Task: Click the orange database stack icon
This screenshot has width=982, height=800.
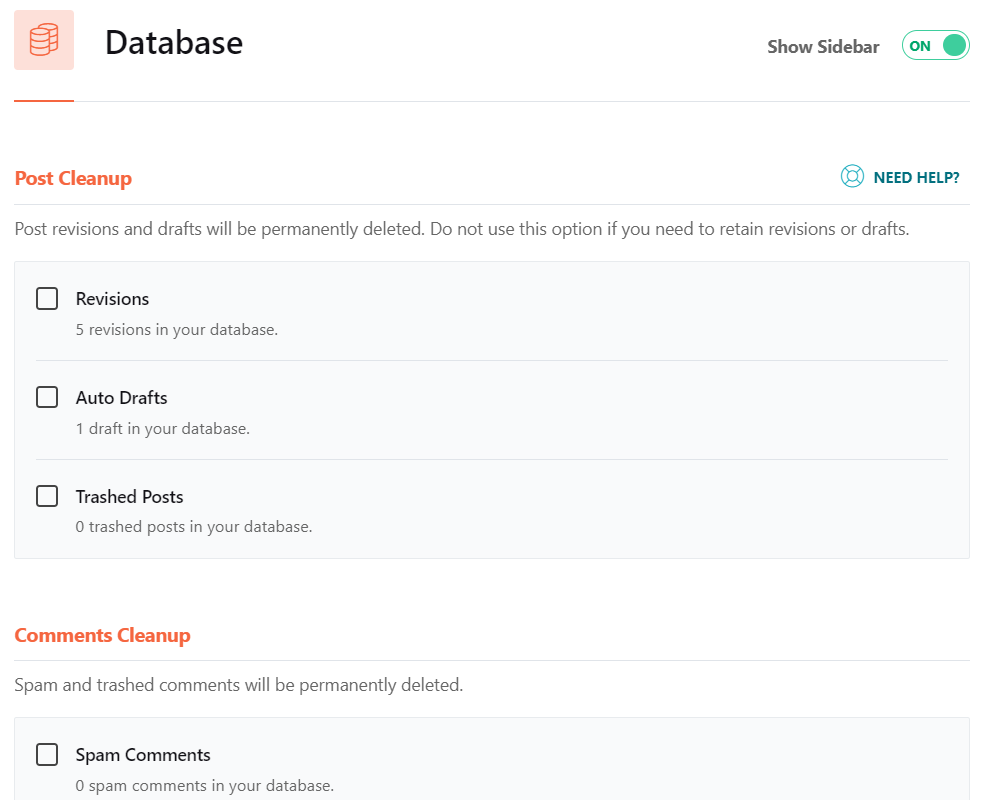Action: [44, 40]
